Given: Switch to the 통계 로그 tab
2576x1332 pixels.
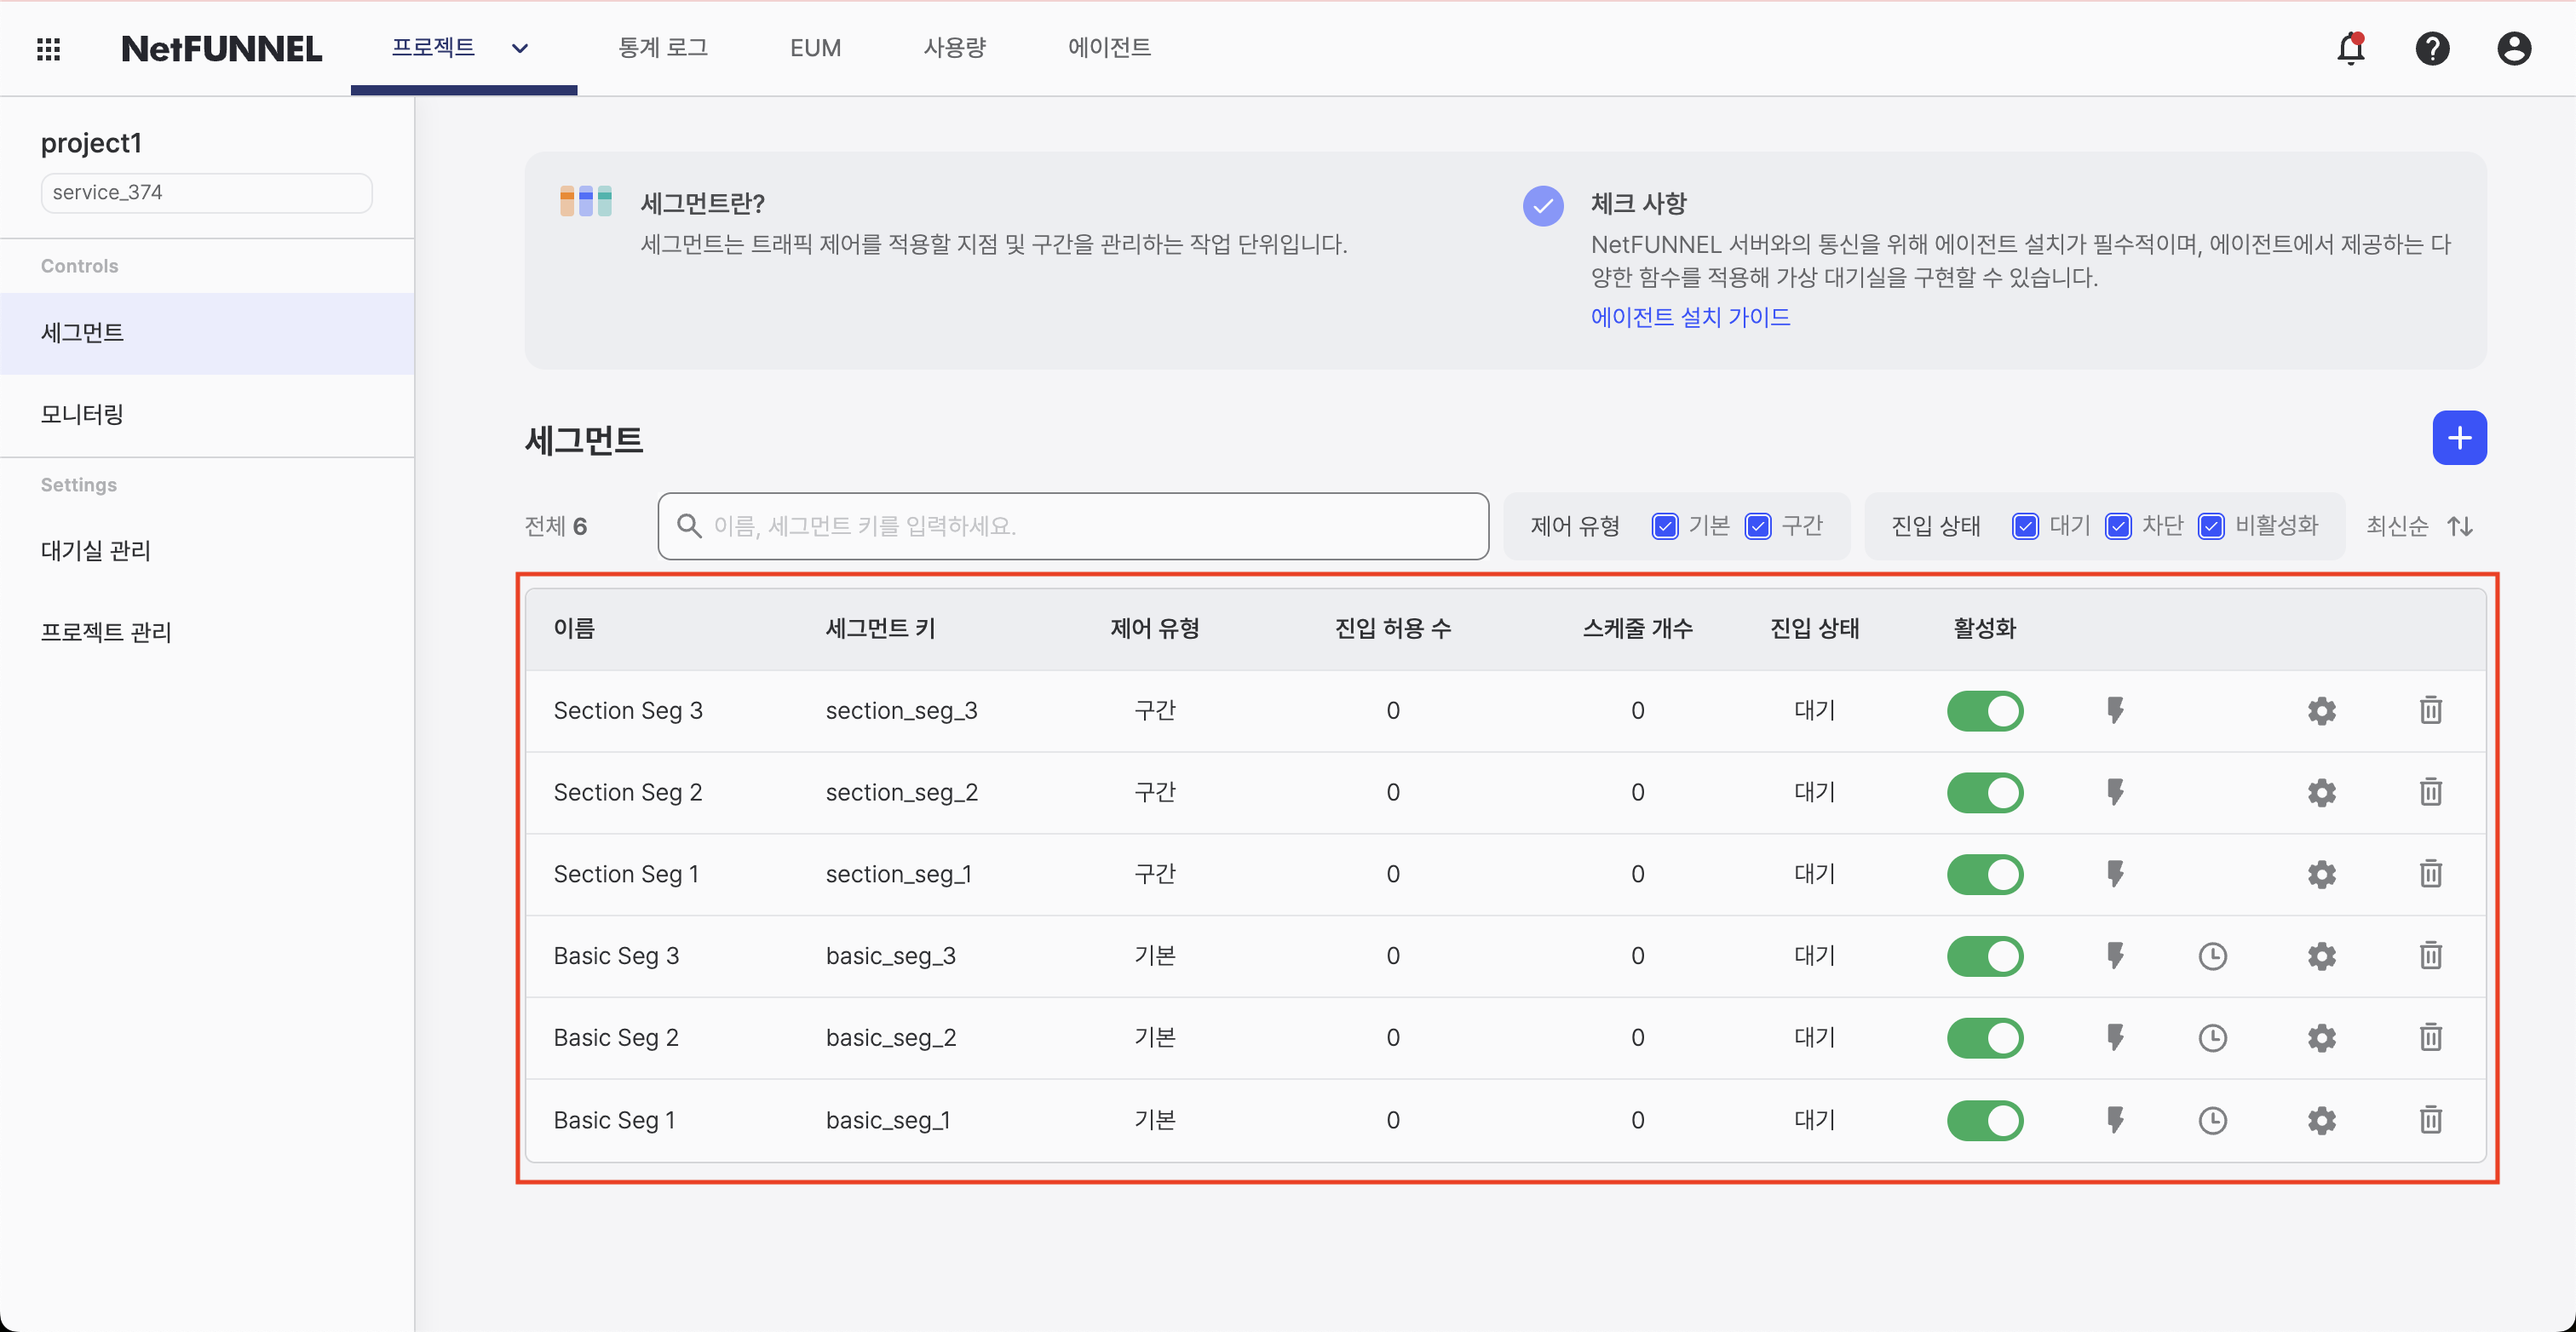Looking at the screenshot, I should (x=662, y=48).
